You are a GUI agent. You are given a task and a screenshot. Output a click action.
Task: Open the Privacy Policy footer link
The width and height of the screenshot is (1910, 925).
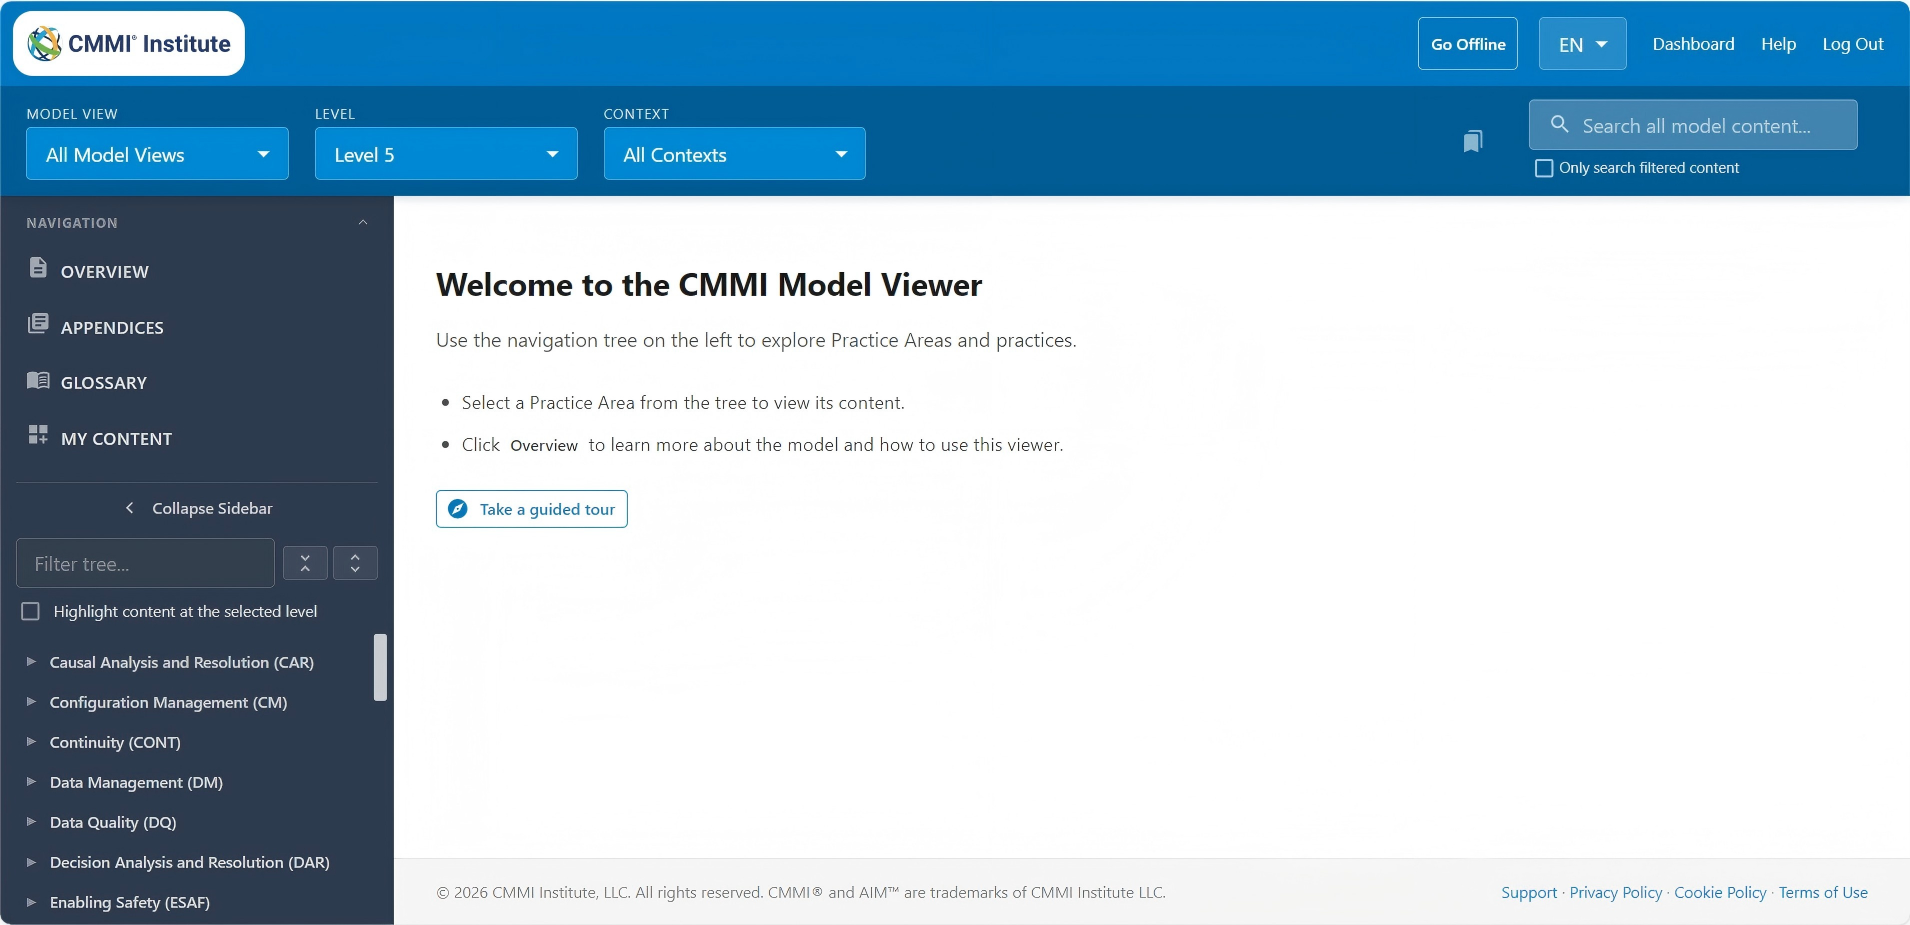pos(1616,892)
